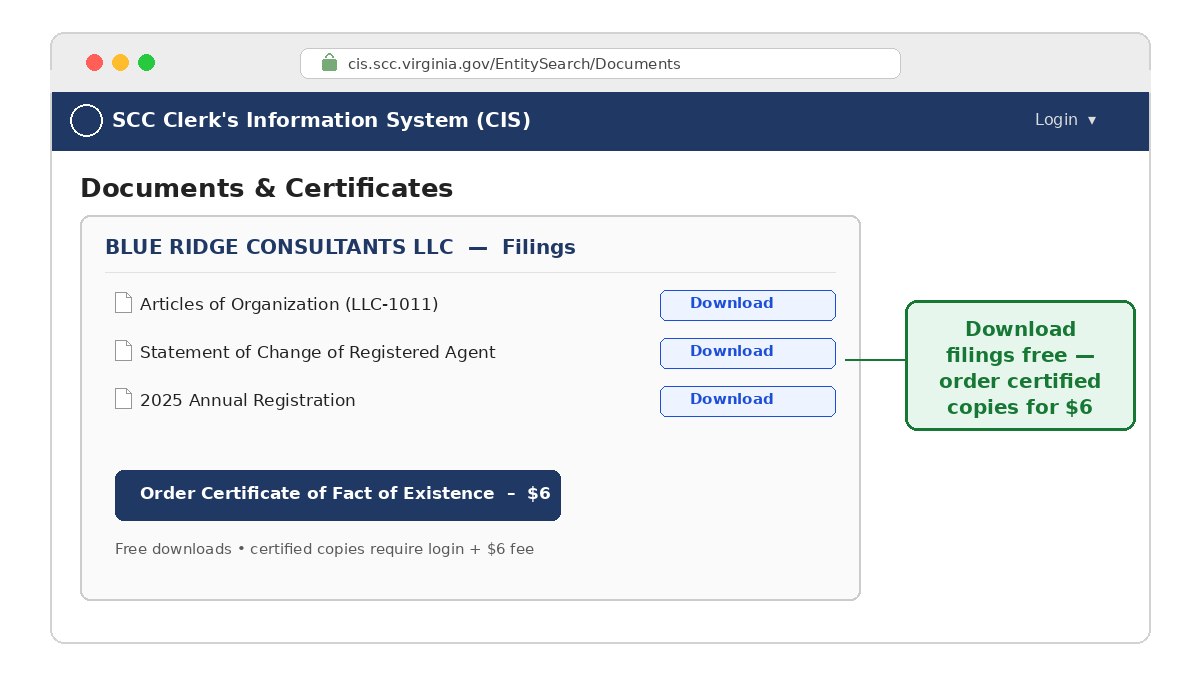
Task: Click the 2025 Annual Registration document icon
Action: (x=123, y=399)
